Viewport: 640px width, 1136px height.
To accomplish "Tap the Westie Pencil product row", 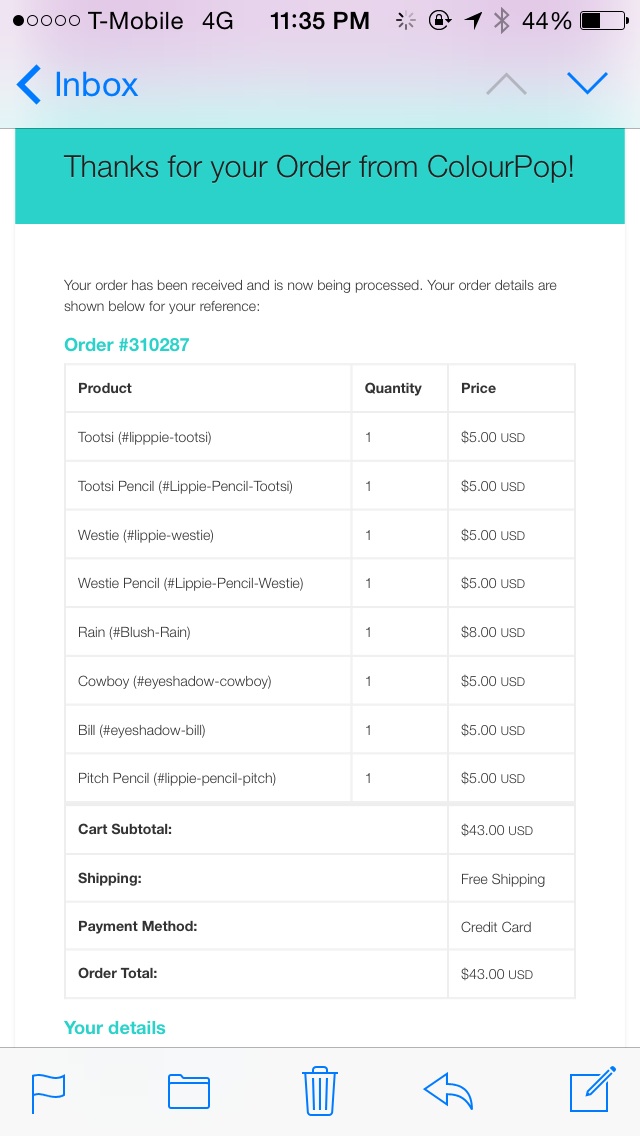I will pos(320,583).
